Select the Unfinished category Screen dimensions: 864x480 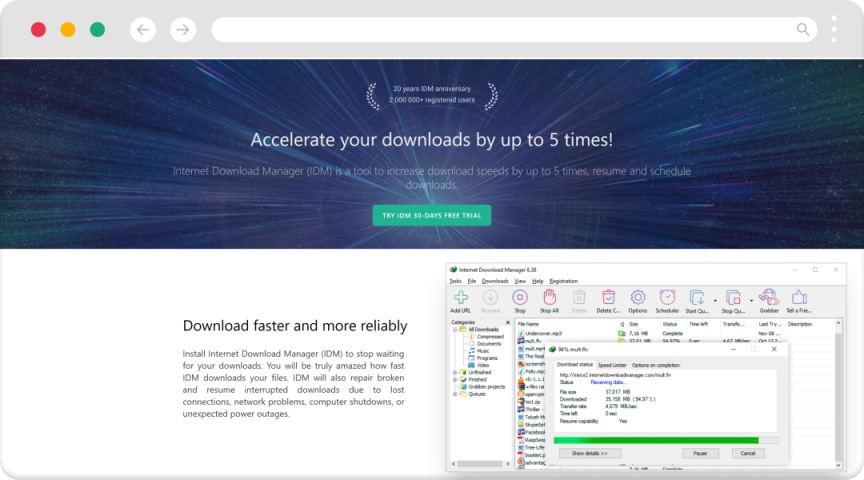point(479,373)
